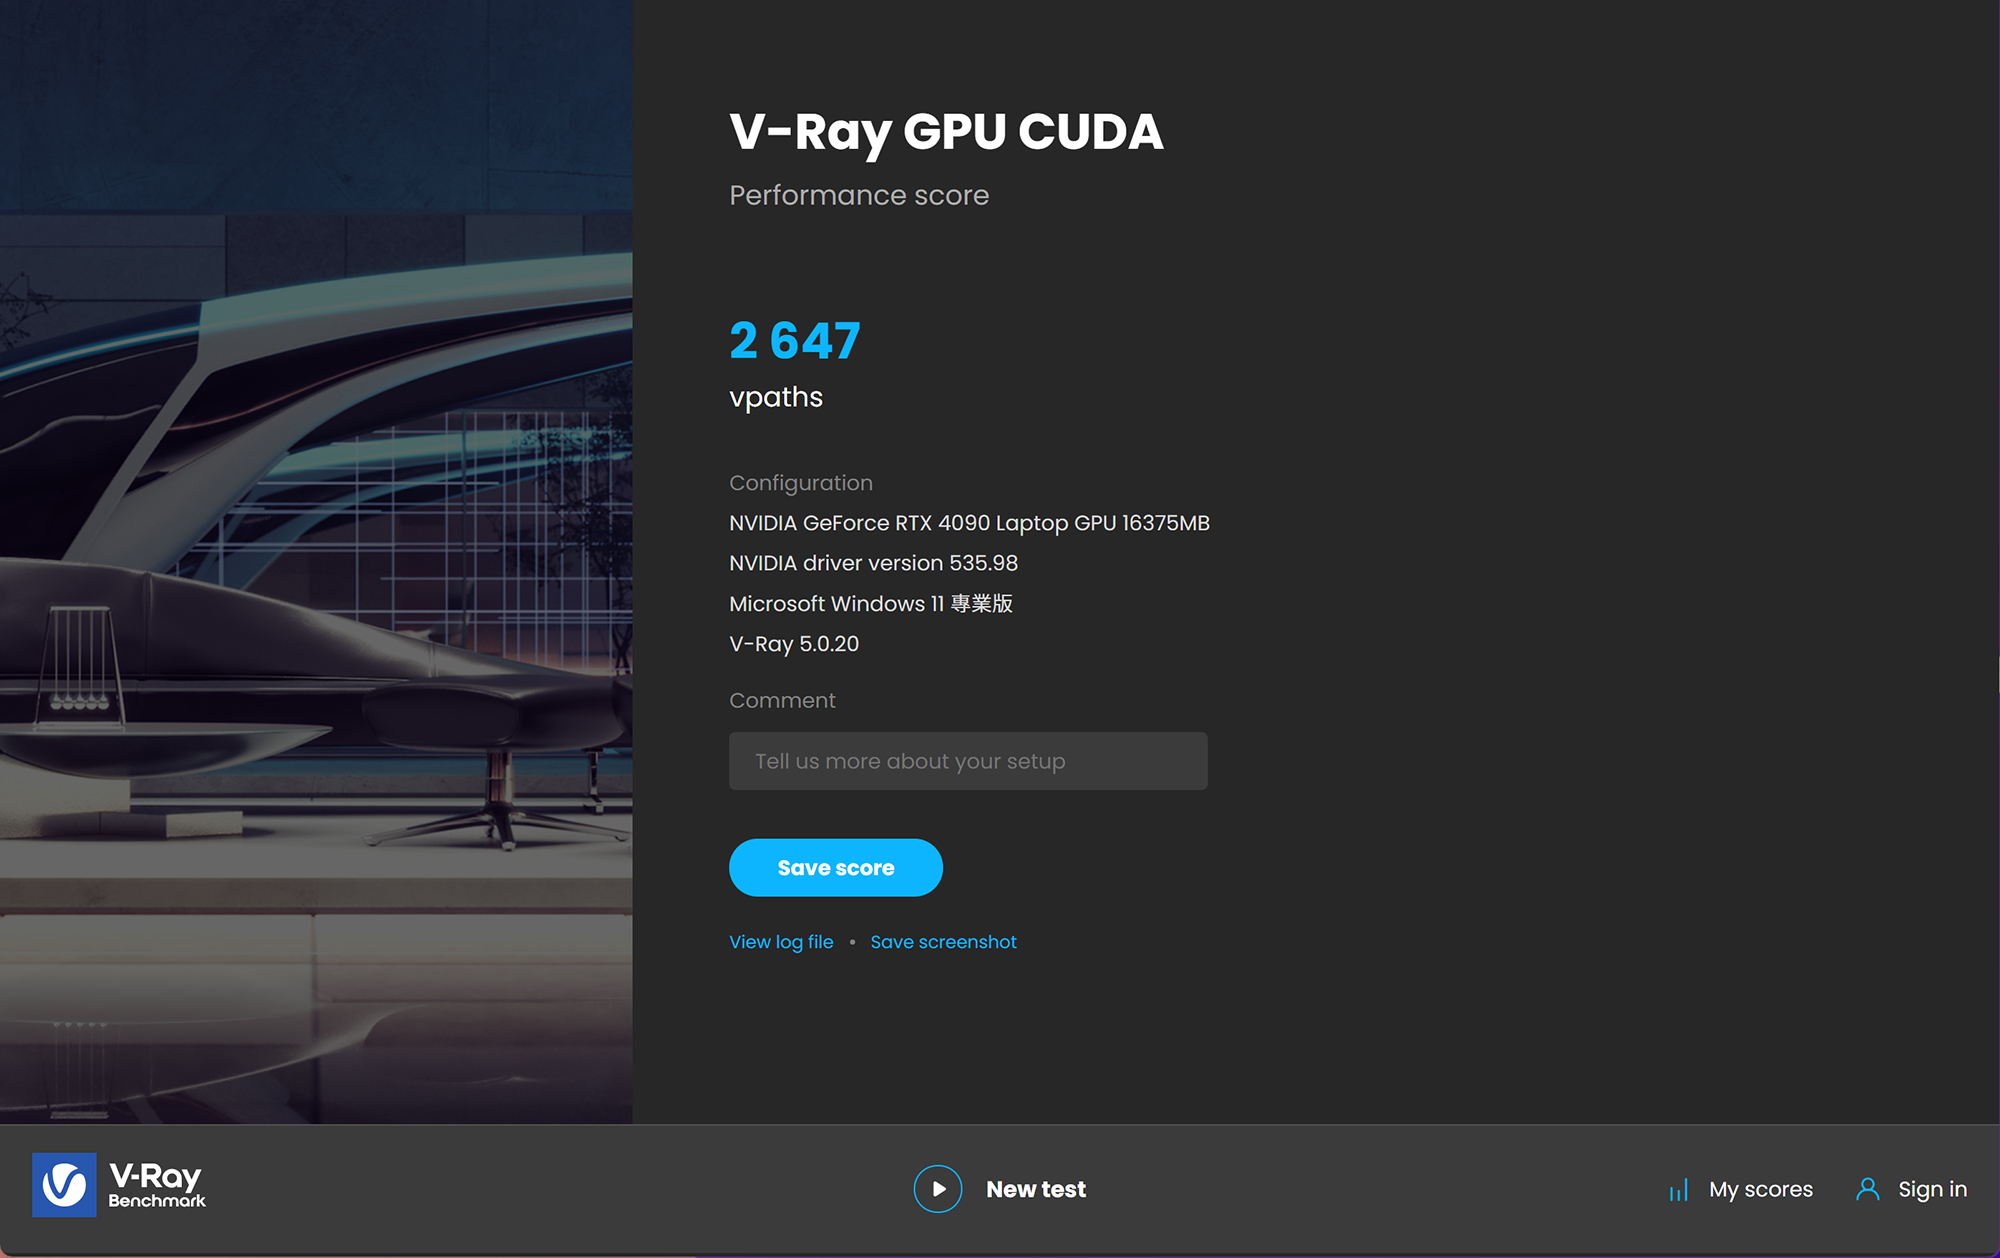This screenshot has width=2000, height=1258.
Task: Click the V-Ray Benchmark wordmark text
Action: (x=157, y=1185)
